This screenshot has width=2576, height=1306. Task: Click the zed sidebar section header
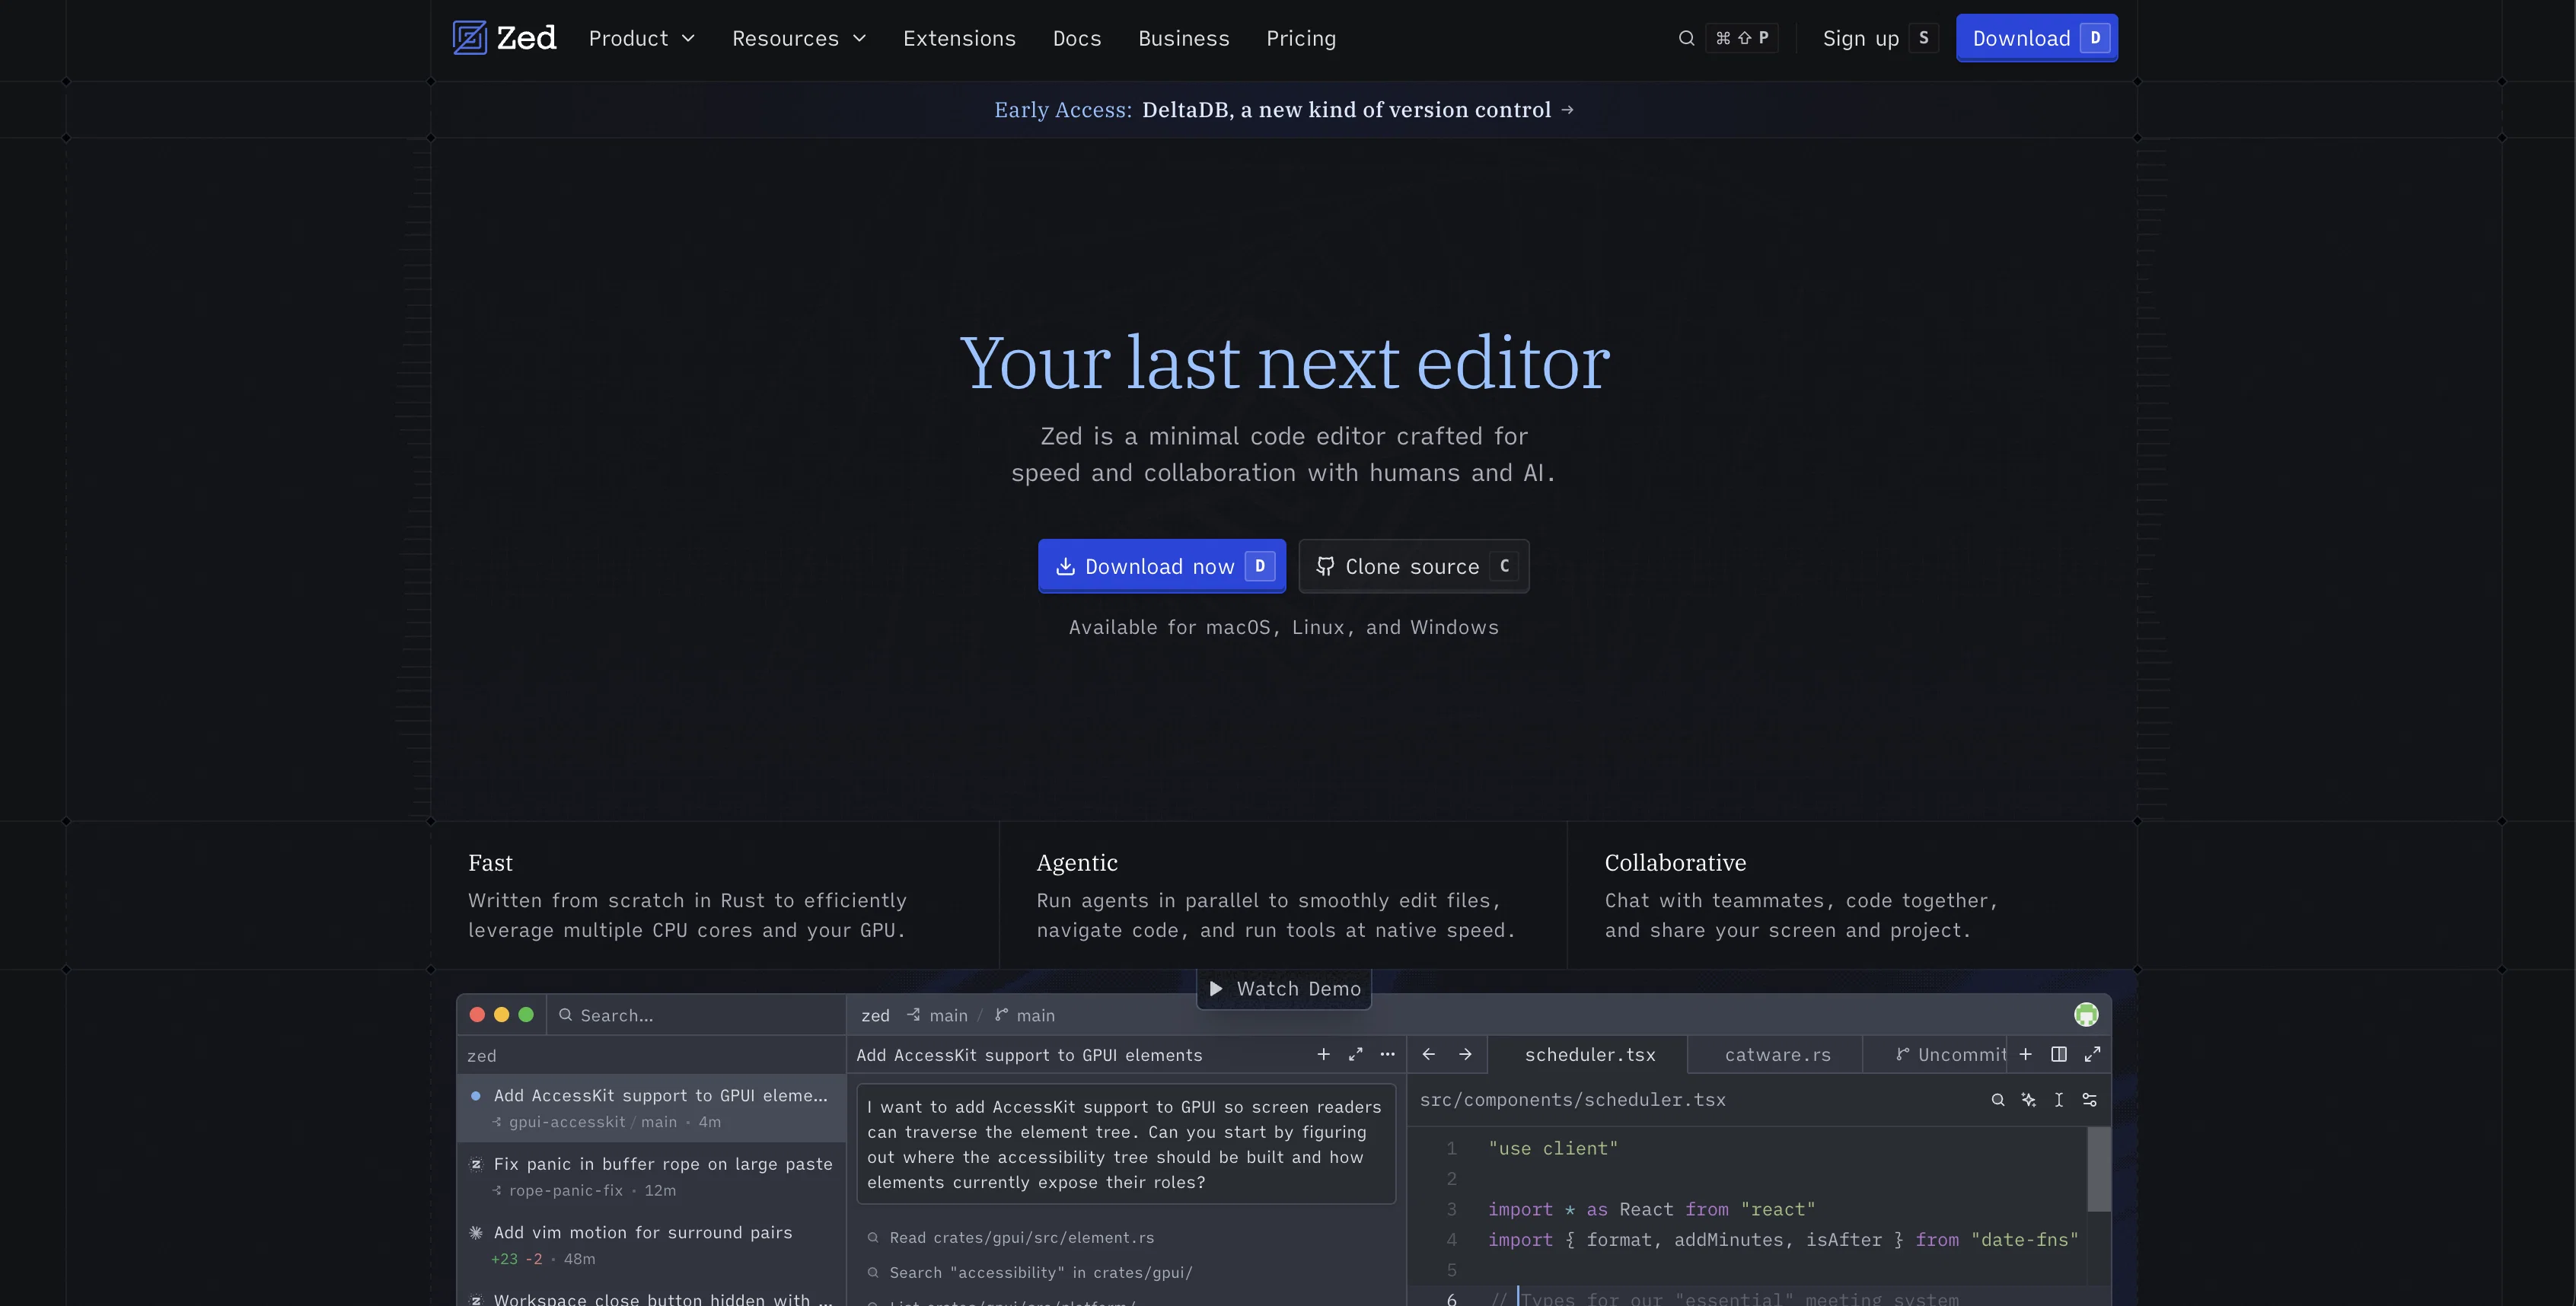coord(651,1055)
